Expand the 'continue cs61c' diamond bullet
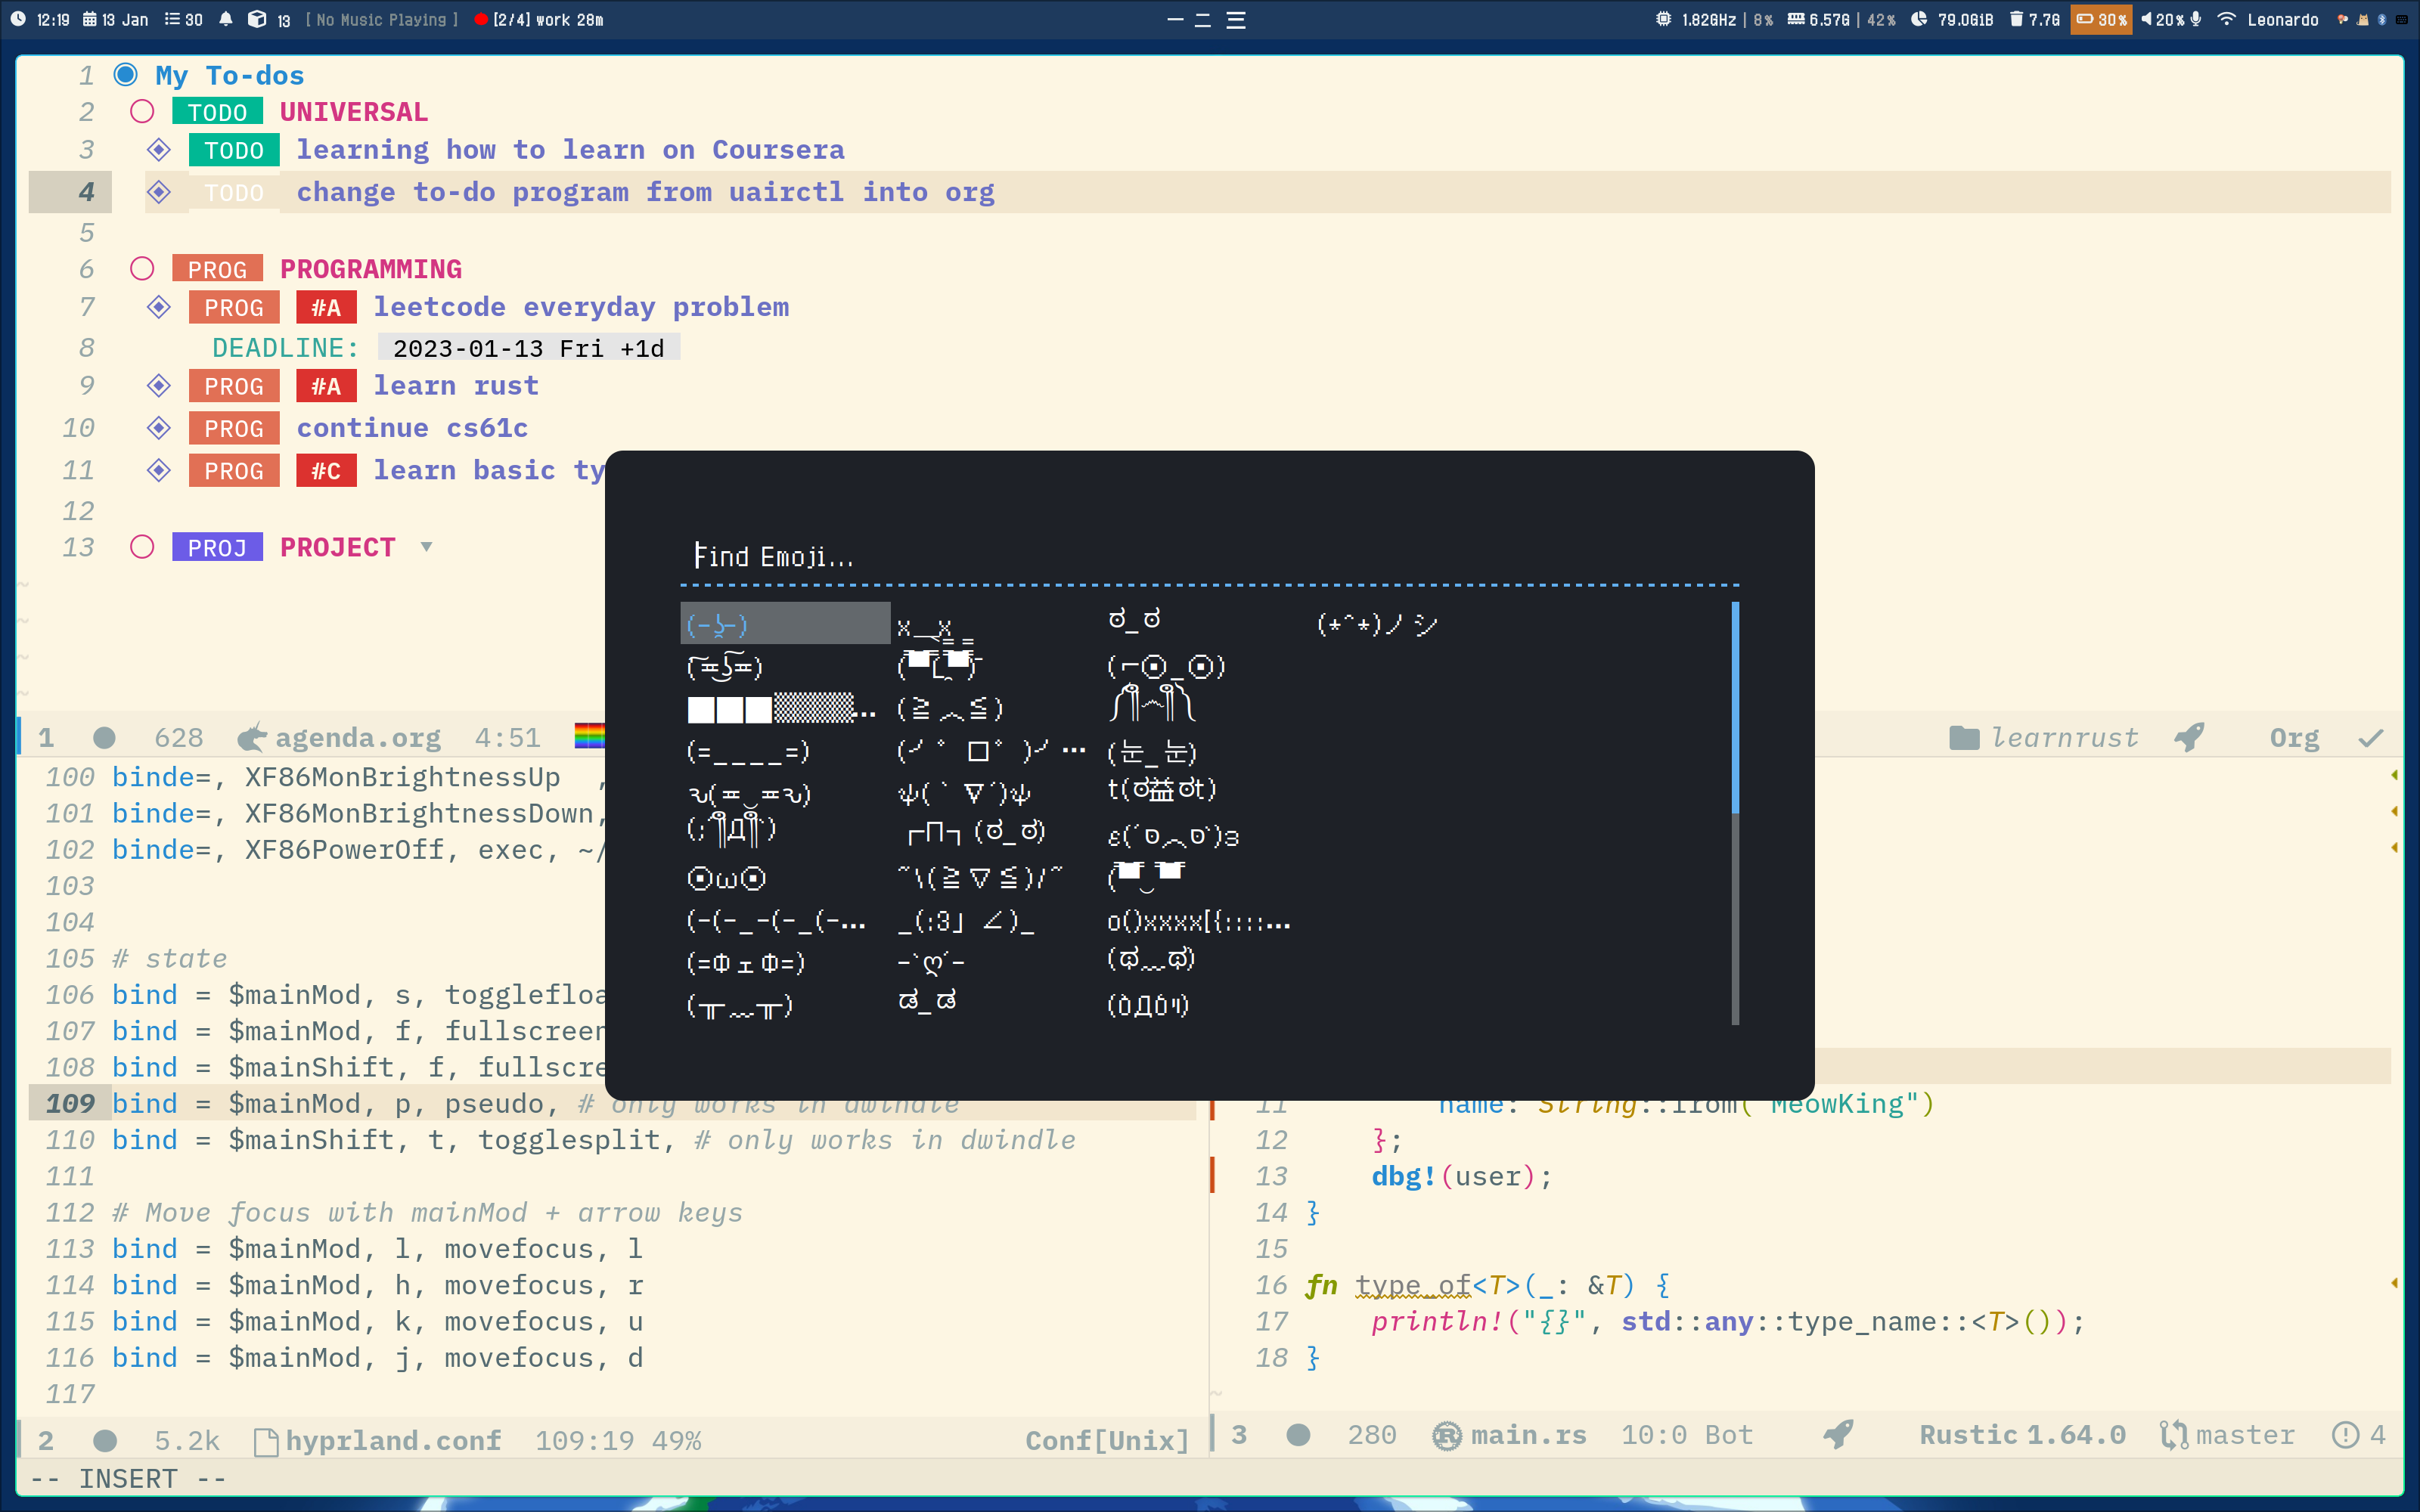The image size is (2420, 1512). click(158, 428)
